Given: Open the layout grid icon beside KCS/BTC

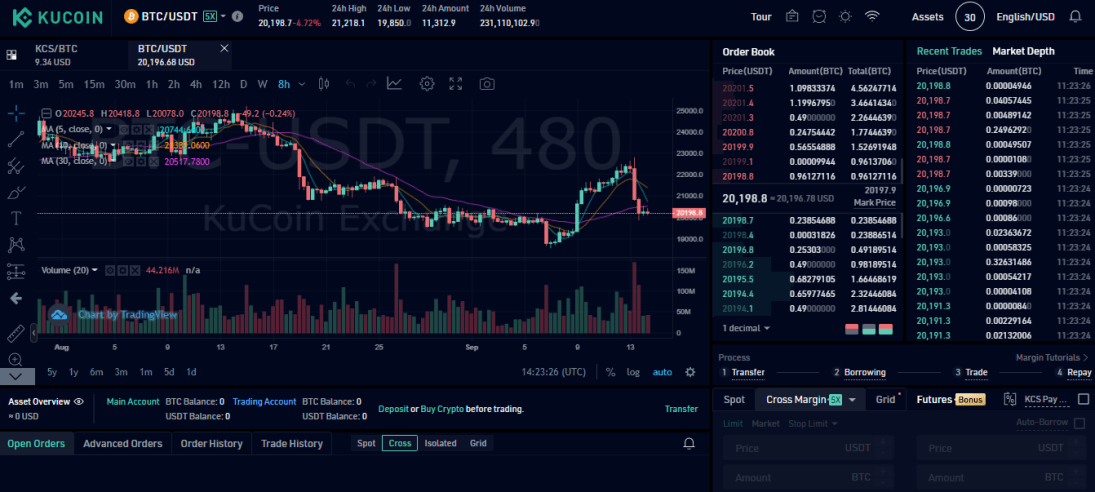Looking at the screenshot, I should (11, 55).
